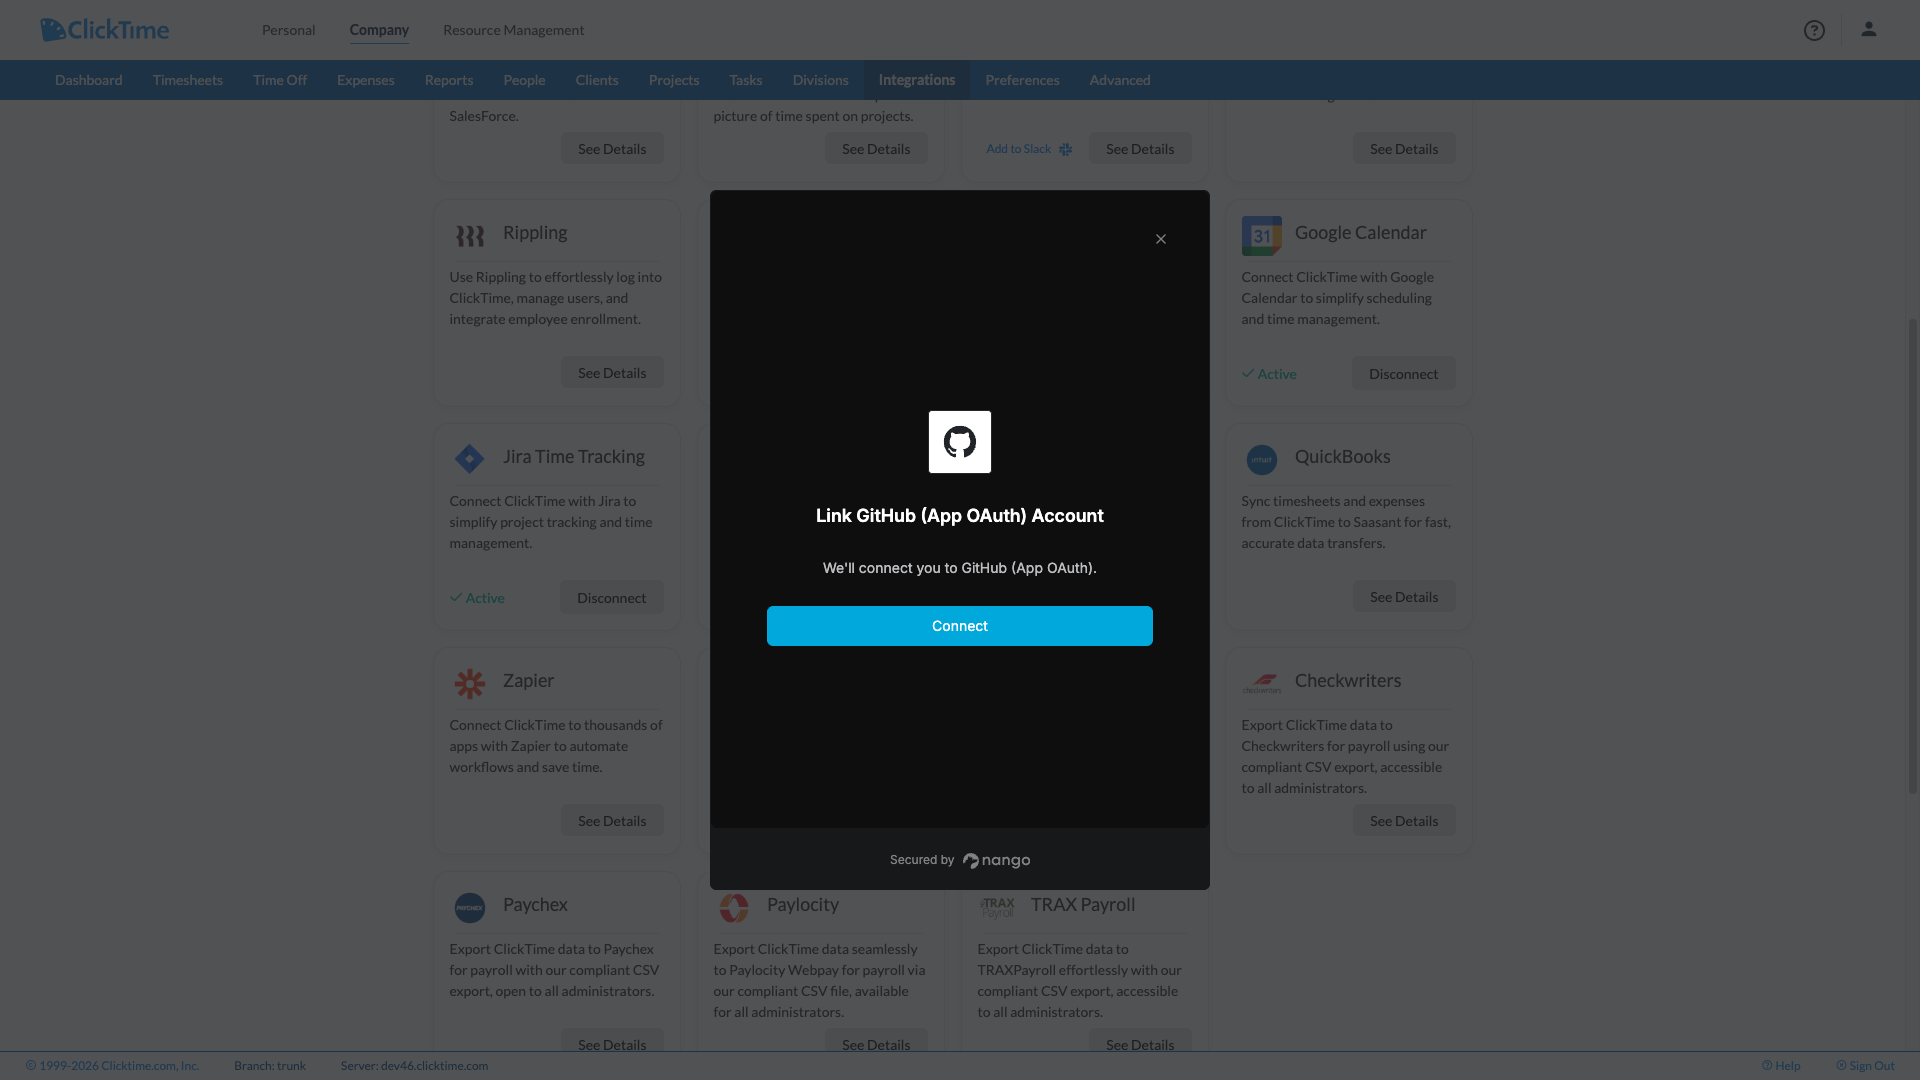Click the Paylocity logo icon
The image size is (1920, 1080).
click(x=734, y=908)
